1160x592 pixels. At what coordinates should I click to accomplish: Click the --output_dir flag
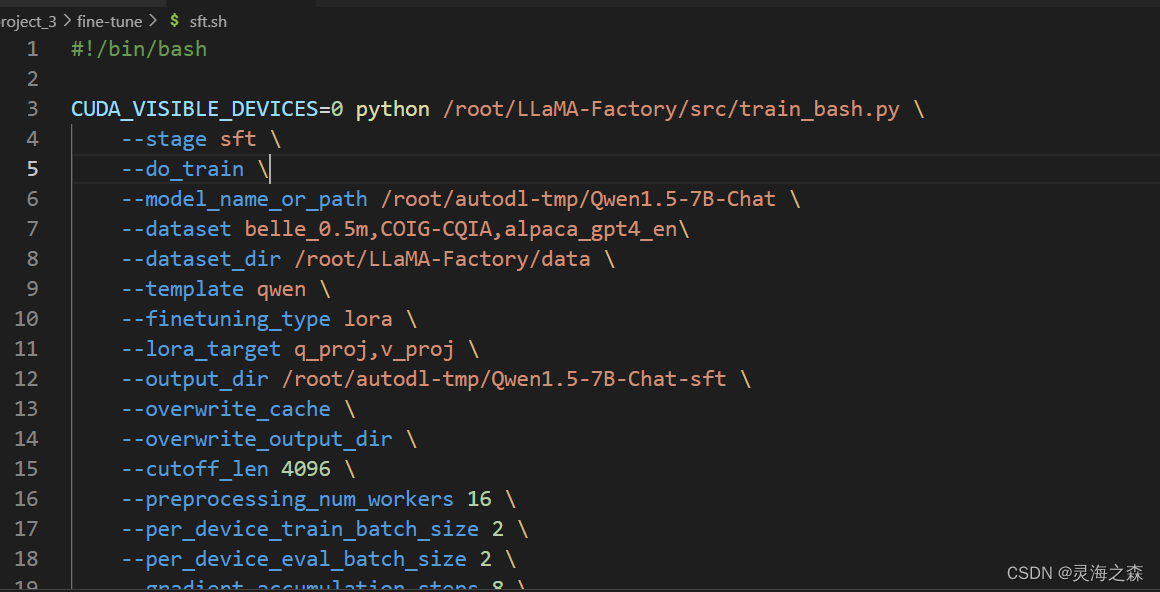tap(195, 379)
